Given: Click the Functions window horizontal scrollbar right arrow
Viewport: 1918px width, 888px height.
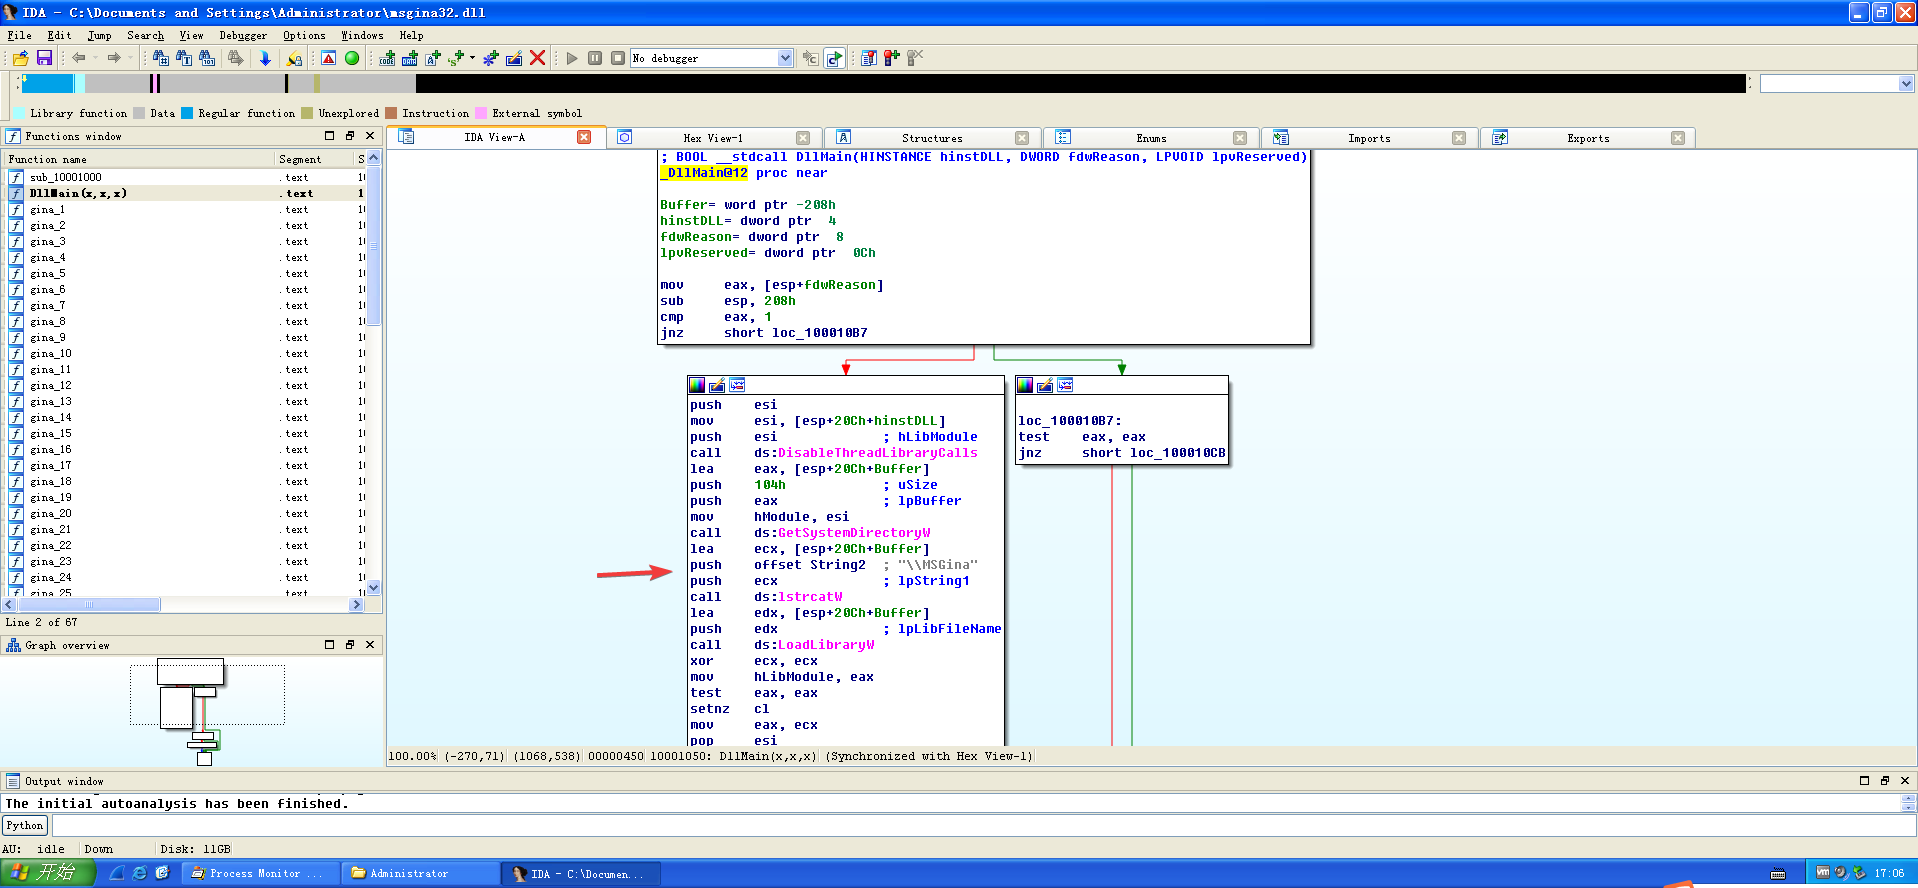Looking at the screenshot, I should [x=356, y=605].
